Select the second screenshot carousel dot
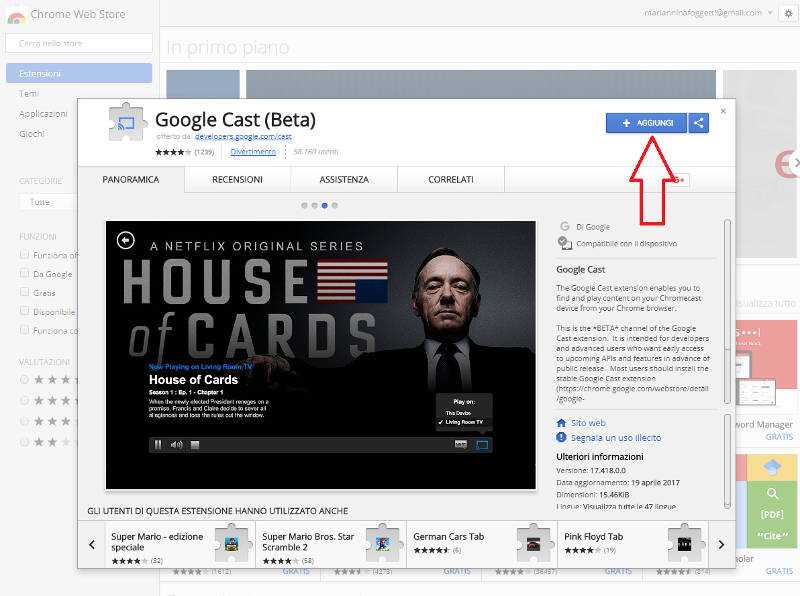 [x=314, y=206]
